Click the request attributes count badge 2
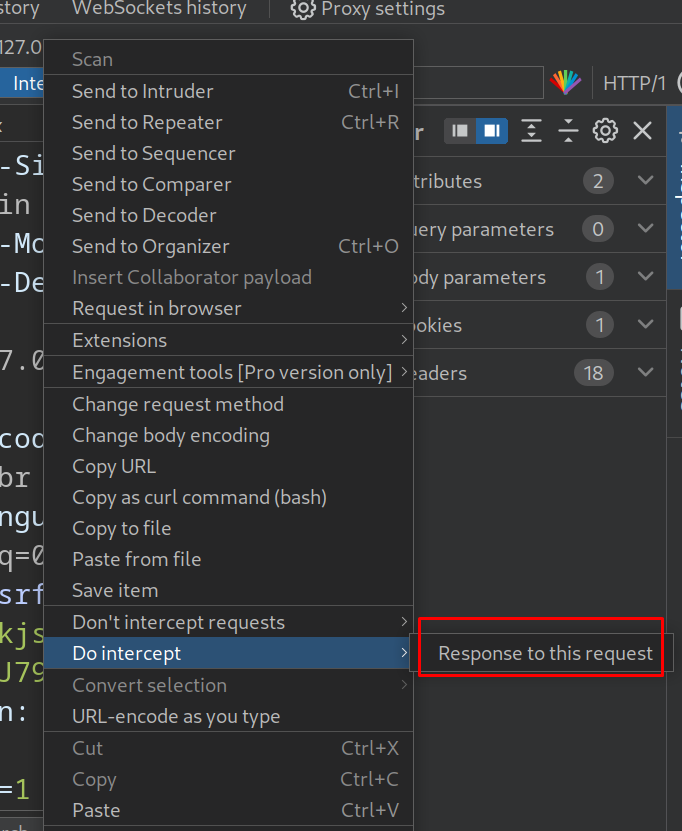Image resolution: width=682 pixels, height=831 pixels. [x=598, y=181]
